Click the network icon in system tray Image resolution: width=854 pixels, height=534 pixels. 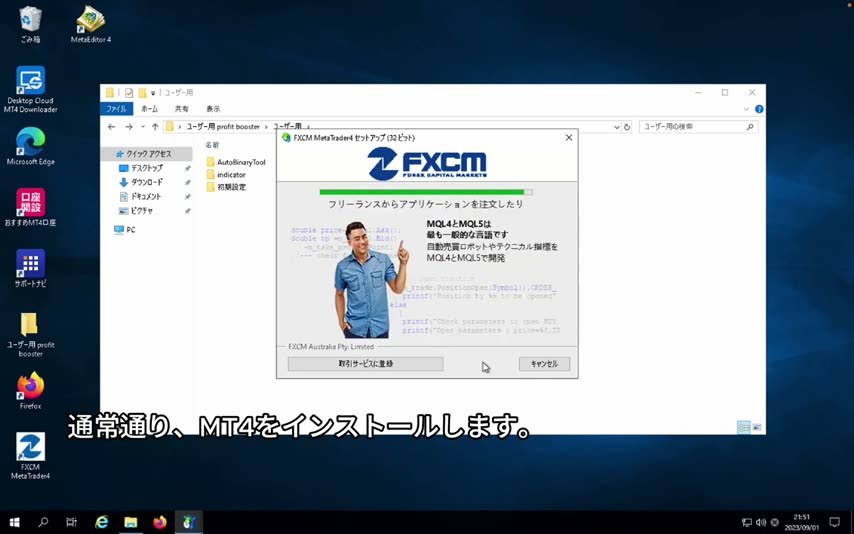747,522
